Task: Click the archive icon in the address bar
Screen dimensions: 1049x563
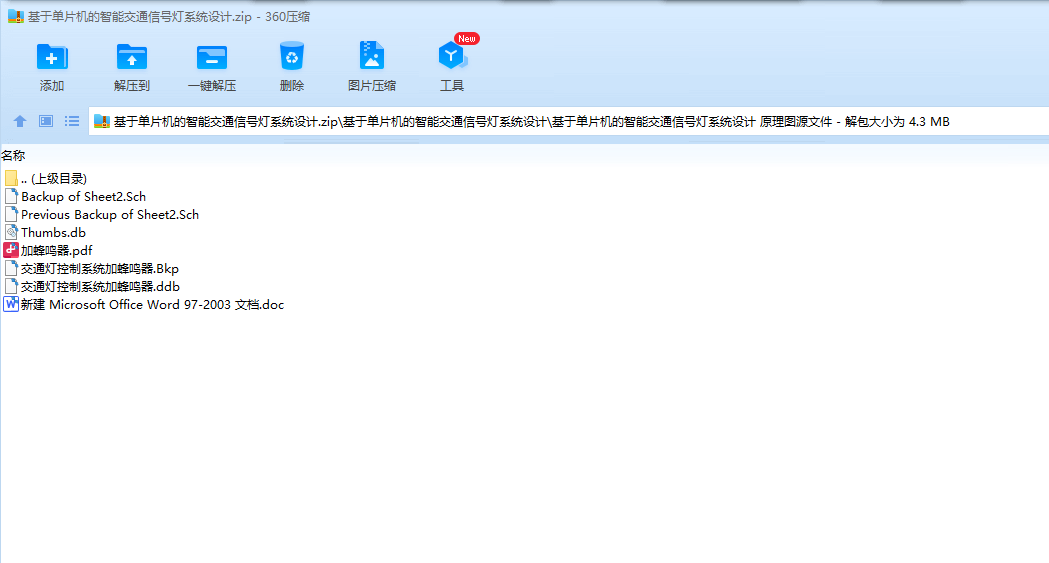Action: (x=102, y=121)
